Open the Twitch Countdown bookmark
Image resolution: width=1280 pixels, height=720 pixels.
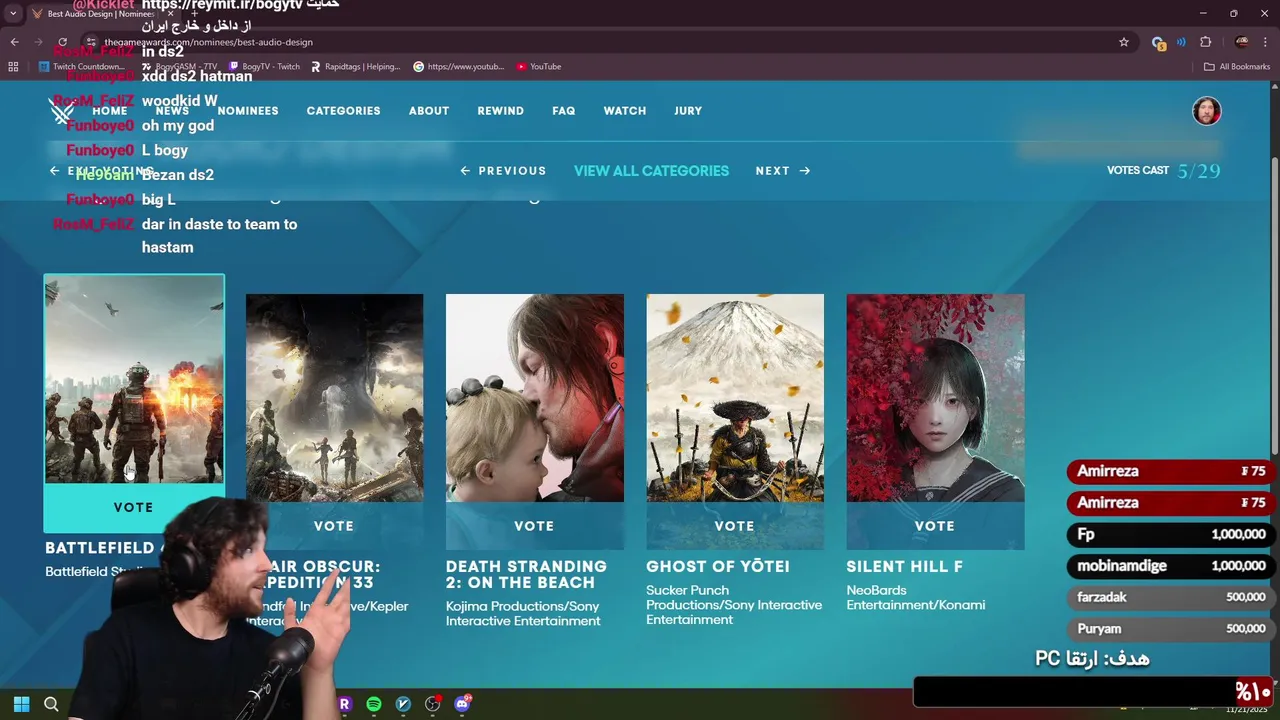click(81, 67)
